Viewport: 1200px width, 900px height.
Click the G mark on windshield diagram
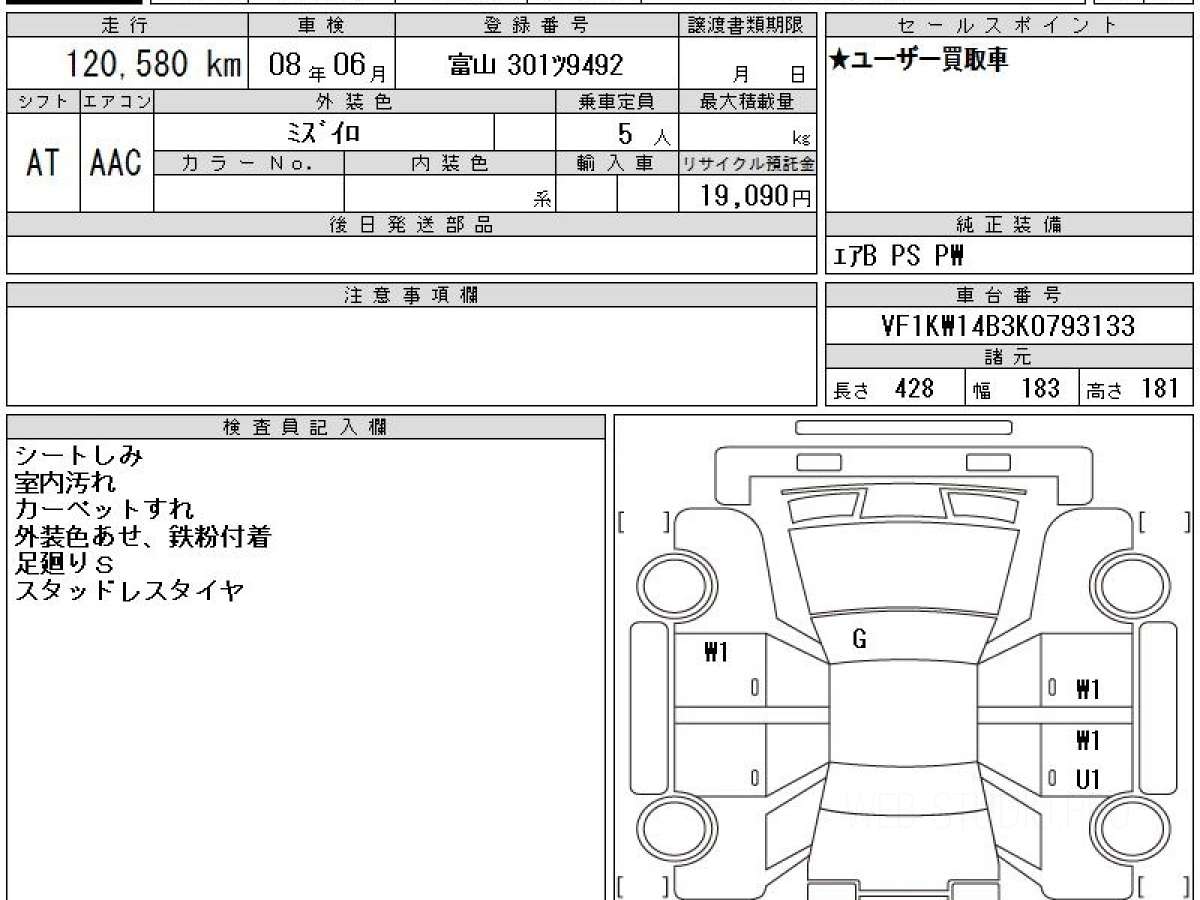coord(859,641)
